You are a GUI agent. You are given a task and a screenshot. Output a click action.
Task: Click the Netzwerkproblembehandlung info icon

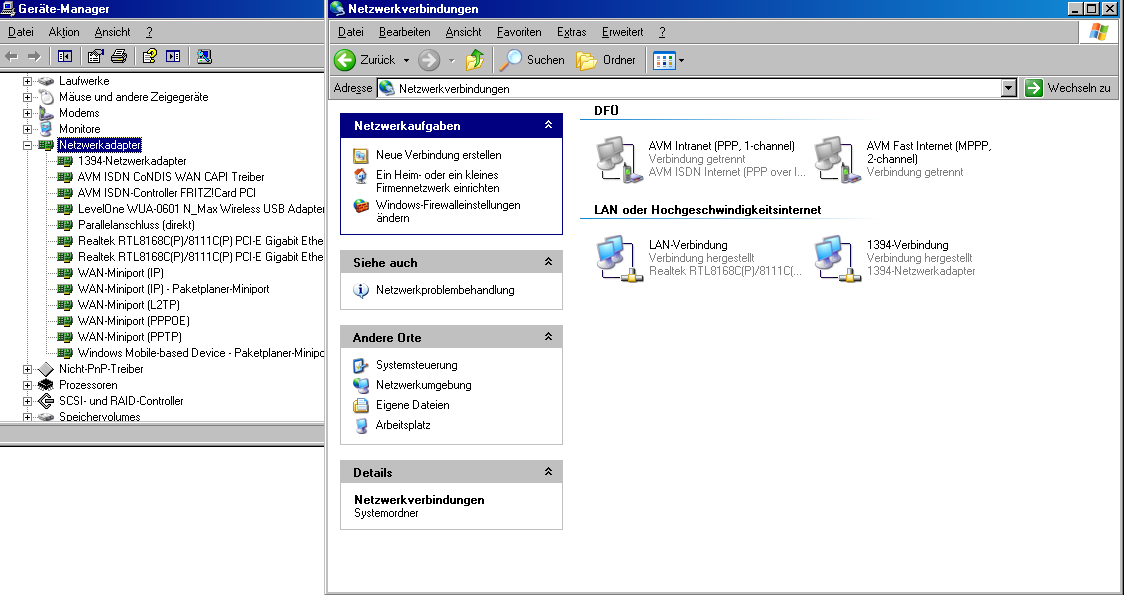[x=361, y=290]
